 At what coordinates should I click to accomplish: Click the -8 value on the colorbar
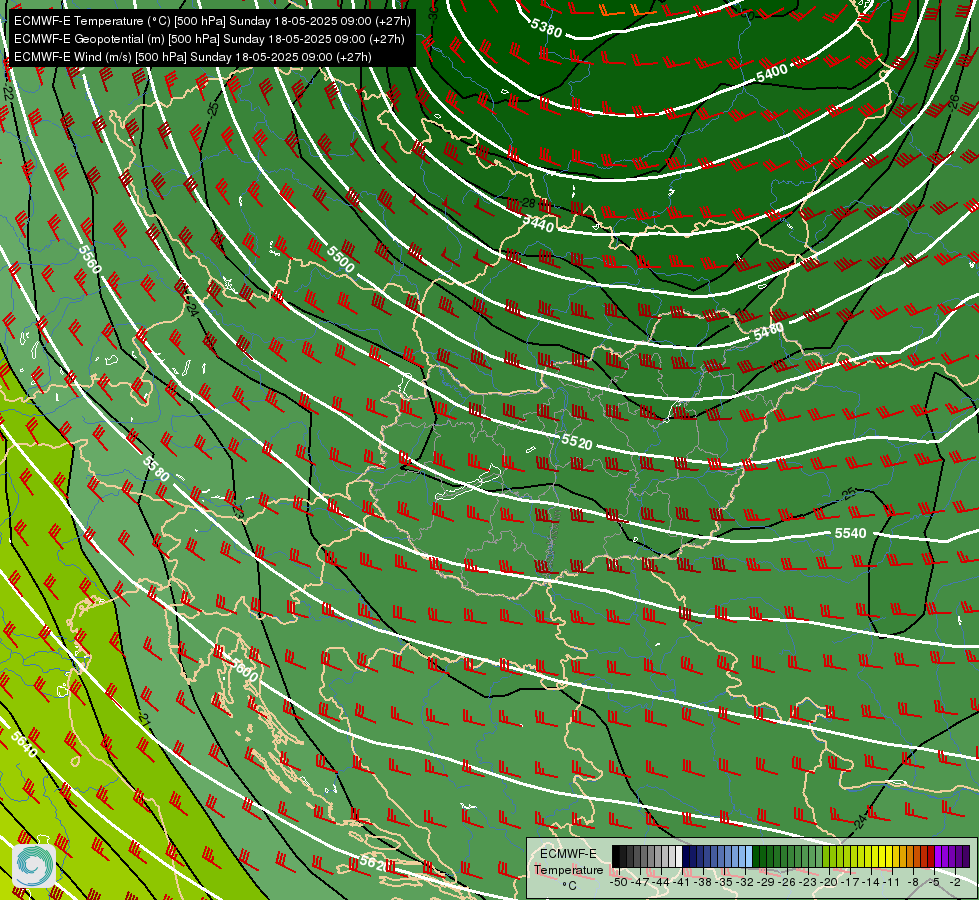913,883
